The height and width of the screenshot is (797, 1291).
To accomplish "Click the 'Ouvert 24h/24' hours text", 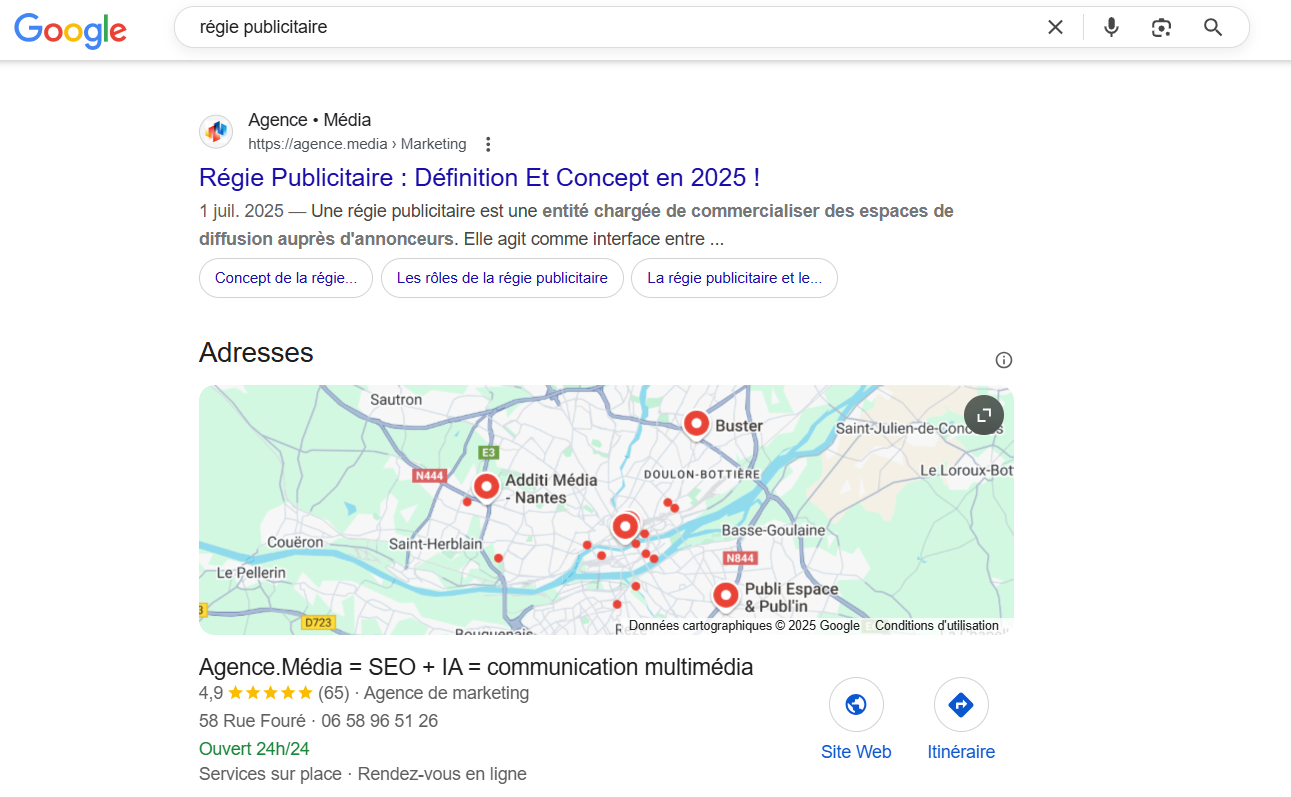I will [254, 749].
